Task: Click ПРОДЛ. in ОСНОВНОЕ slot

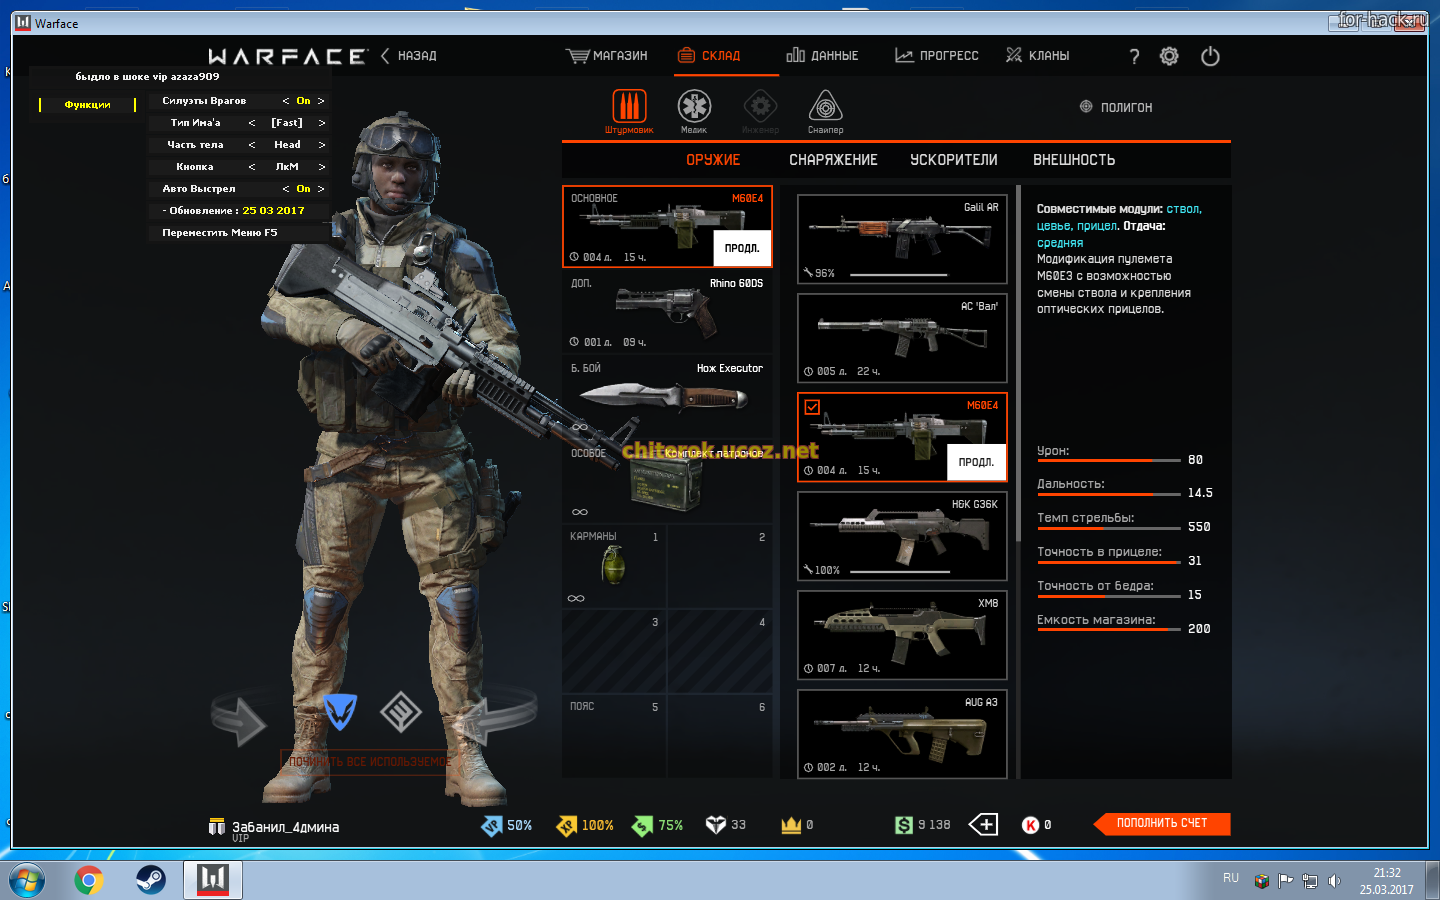Action: point(742,248)
